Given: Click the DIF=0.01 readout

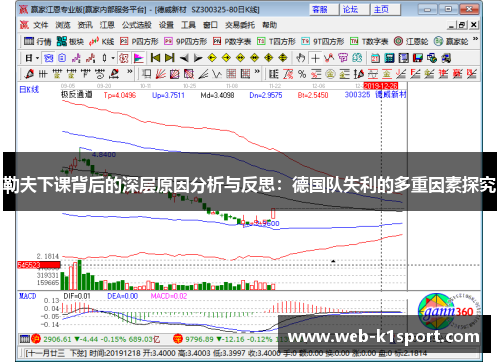Looking at the screenshot, I should point(77,296).
